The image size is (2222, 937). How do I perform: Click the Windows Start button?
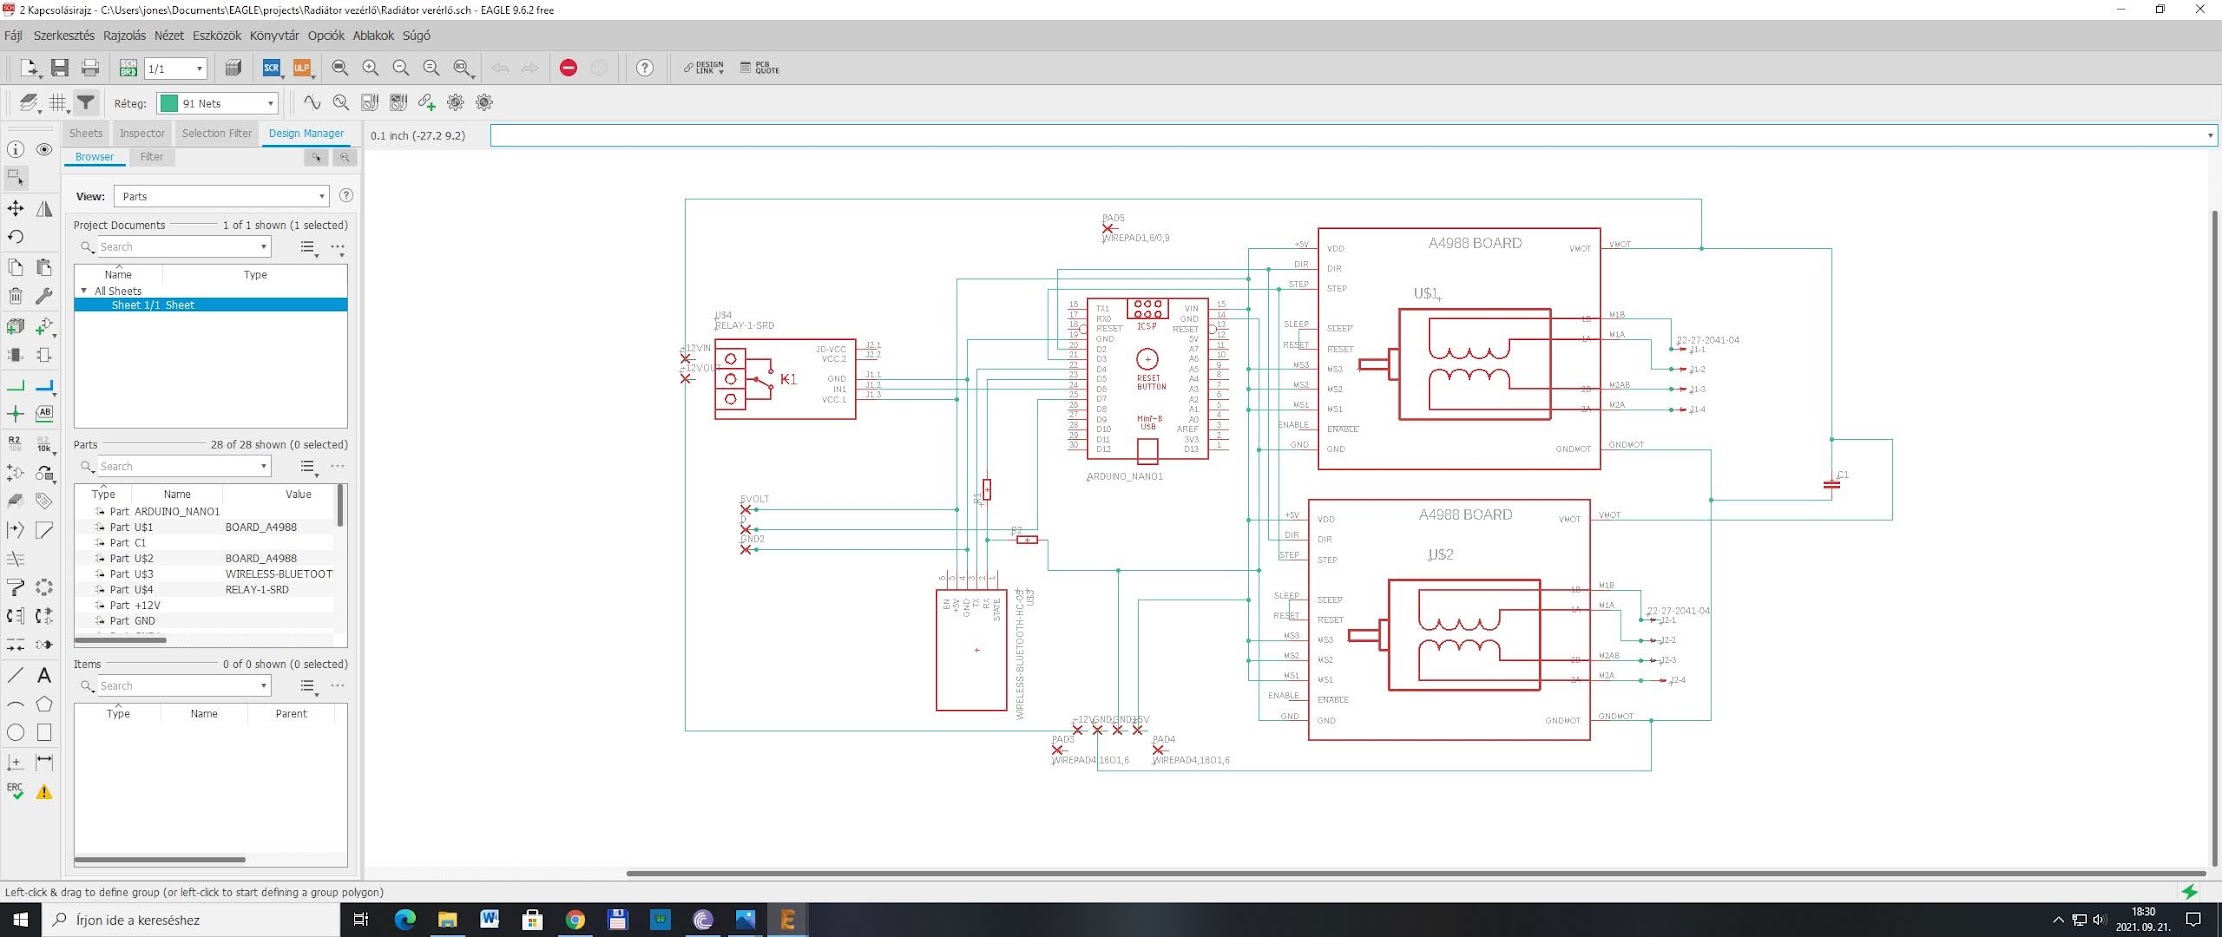(x=20, y=920)
